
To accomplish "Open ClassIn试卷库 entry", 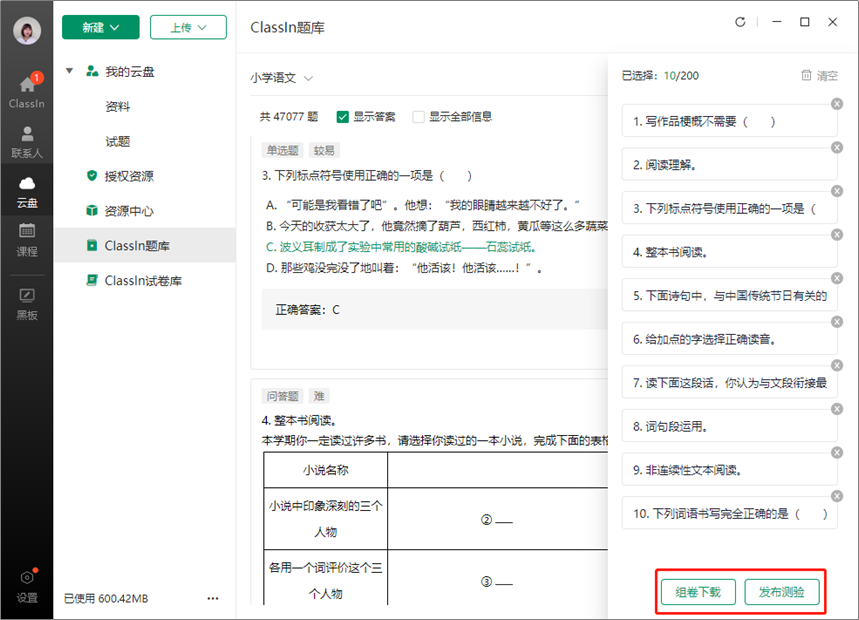I will coord(145,280).
